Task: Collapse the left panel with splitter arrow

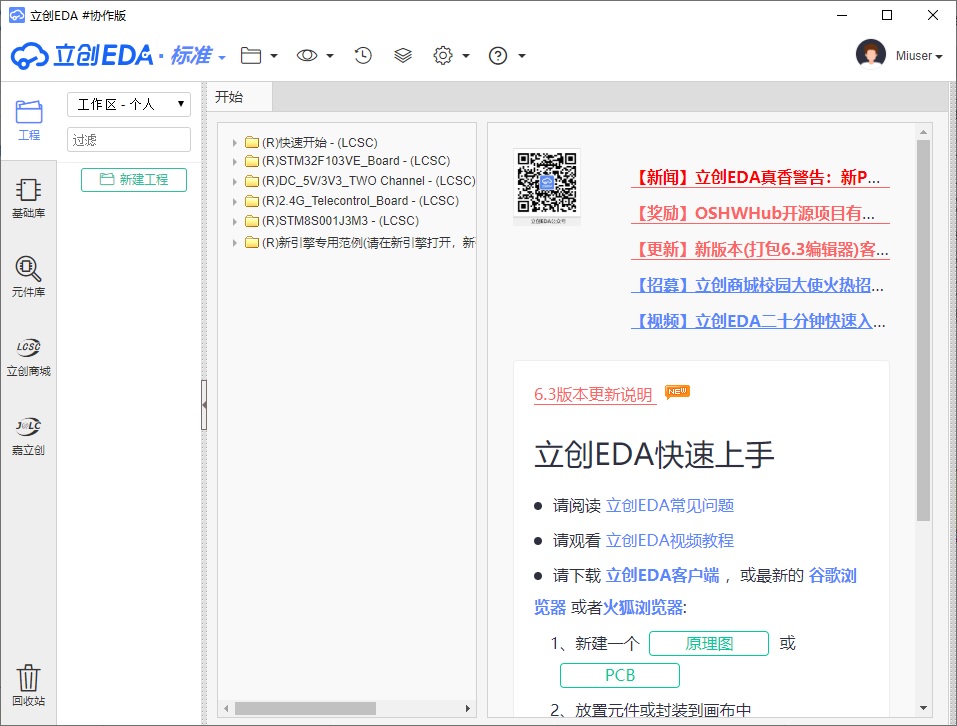Action: point(204,404)
